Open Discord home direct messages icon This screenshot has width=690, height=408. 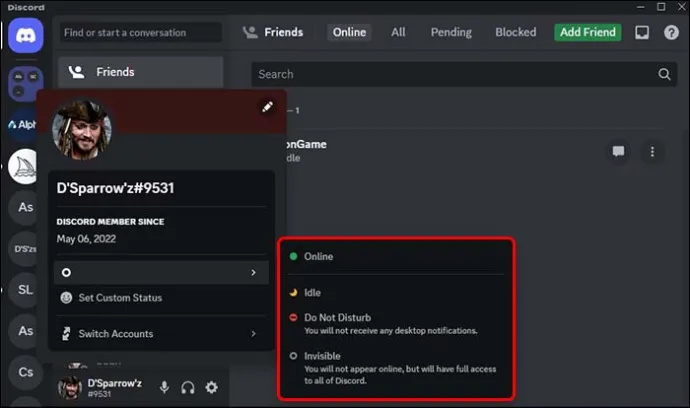click(26, 35)
